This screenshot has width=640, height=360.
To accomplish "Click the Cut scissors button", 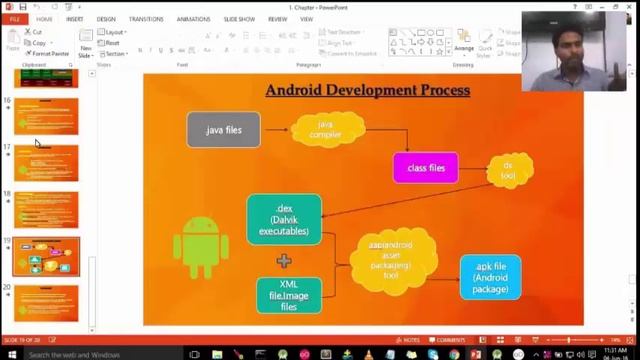I will tap(33, 31).
